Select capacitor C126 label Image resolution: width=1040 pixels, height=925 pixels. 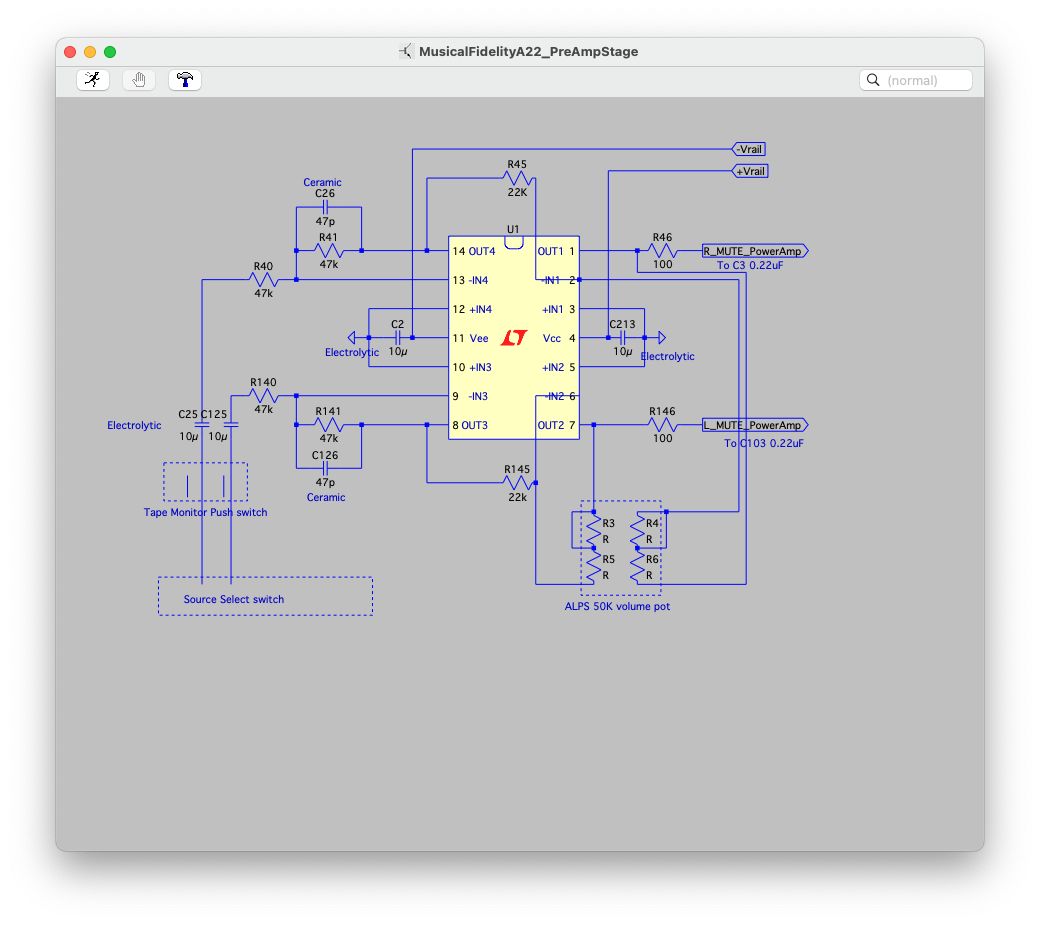(x=324, y=455)
